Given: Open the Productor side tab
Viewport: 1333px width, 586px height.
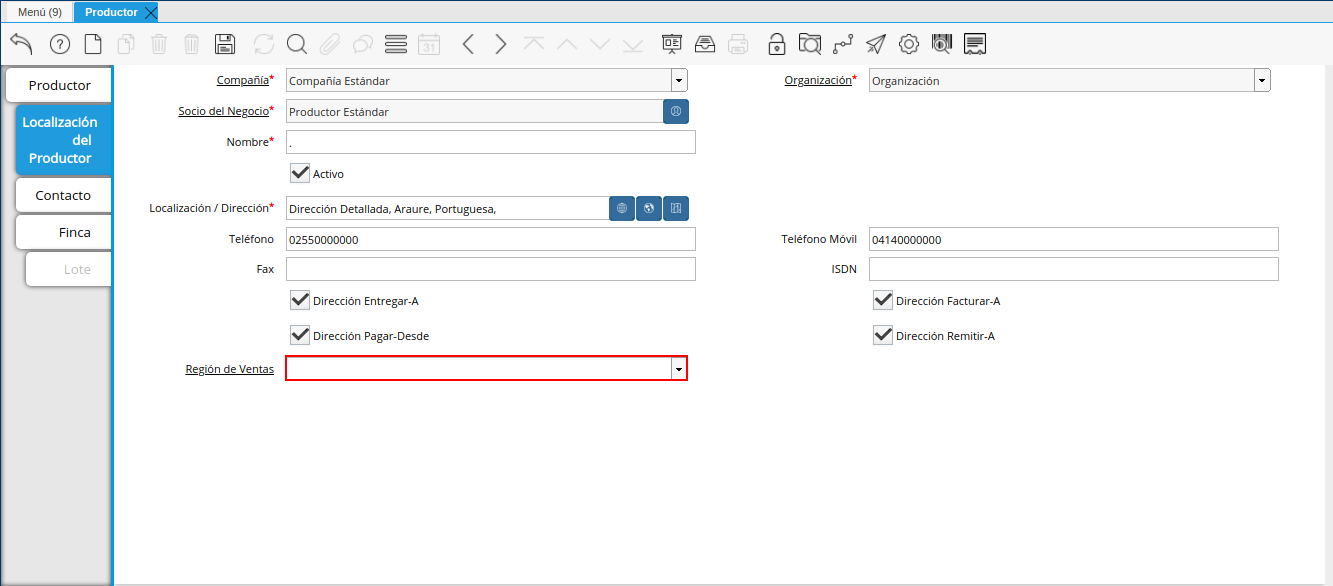Looking at the screenshot, I should [59, 85].
